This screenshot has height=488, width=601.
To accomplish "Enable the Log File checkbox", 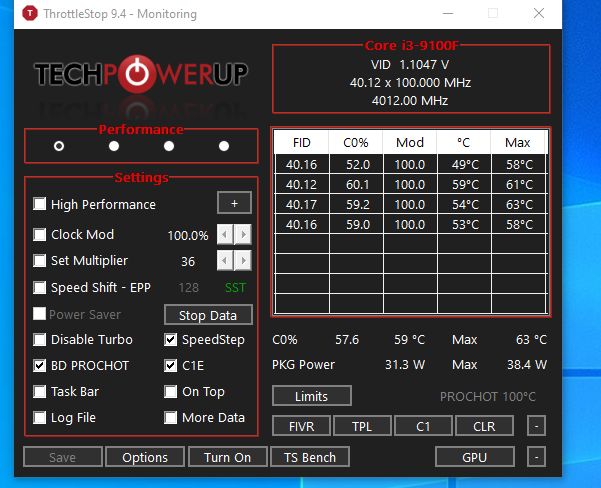I will click(x=39, y=417).
